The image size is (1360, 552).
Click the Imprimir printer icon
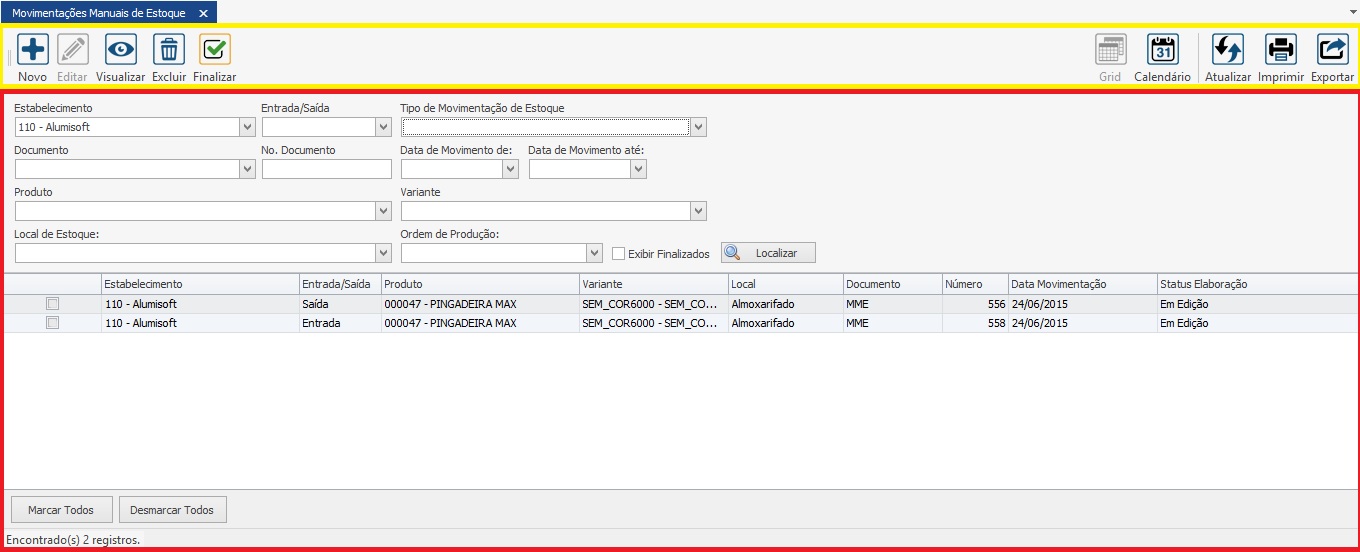[1281, 50]
